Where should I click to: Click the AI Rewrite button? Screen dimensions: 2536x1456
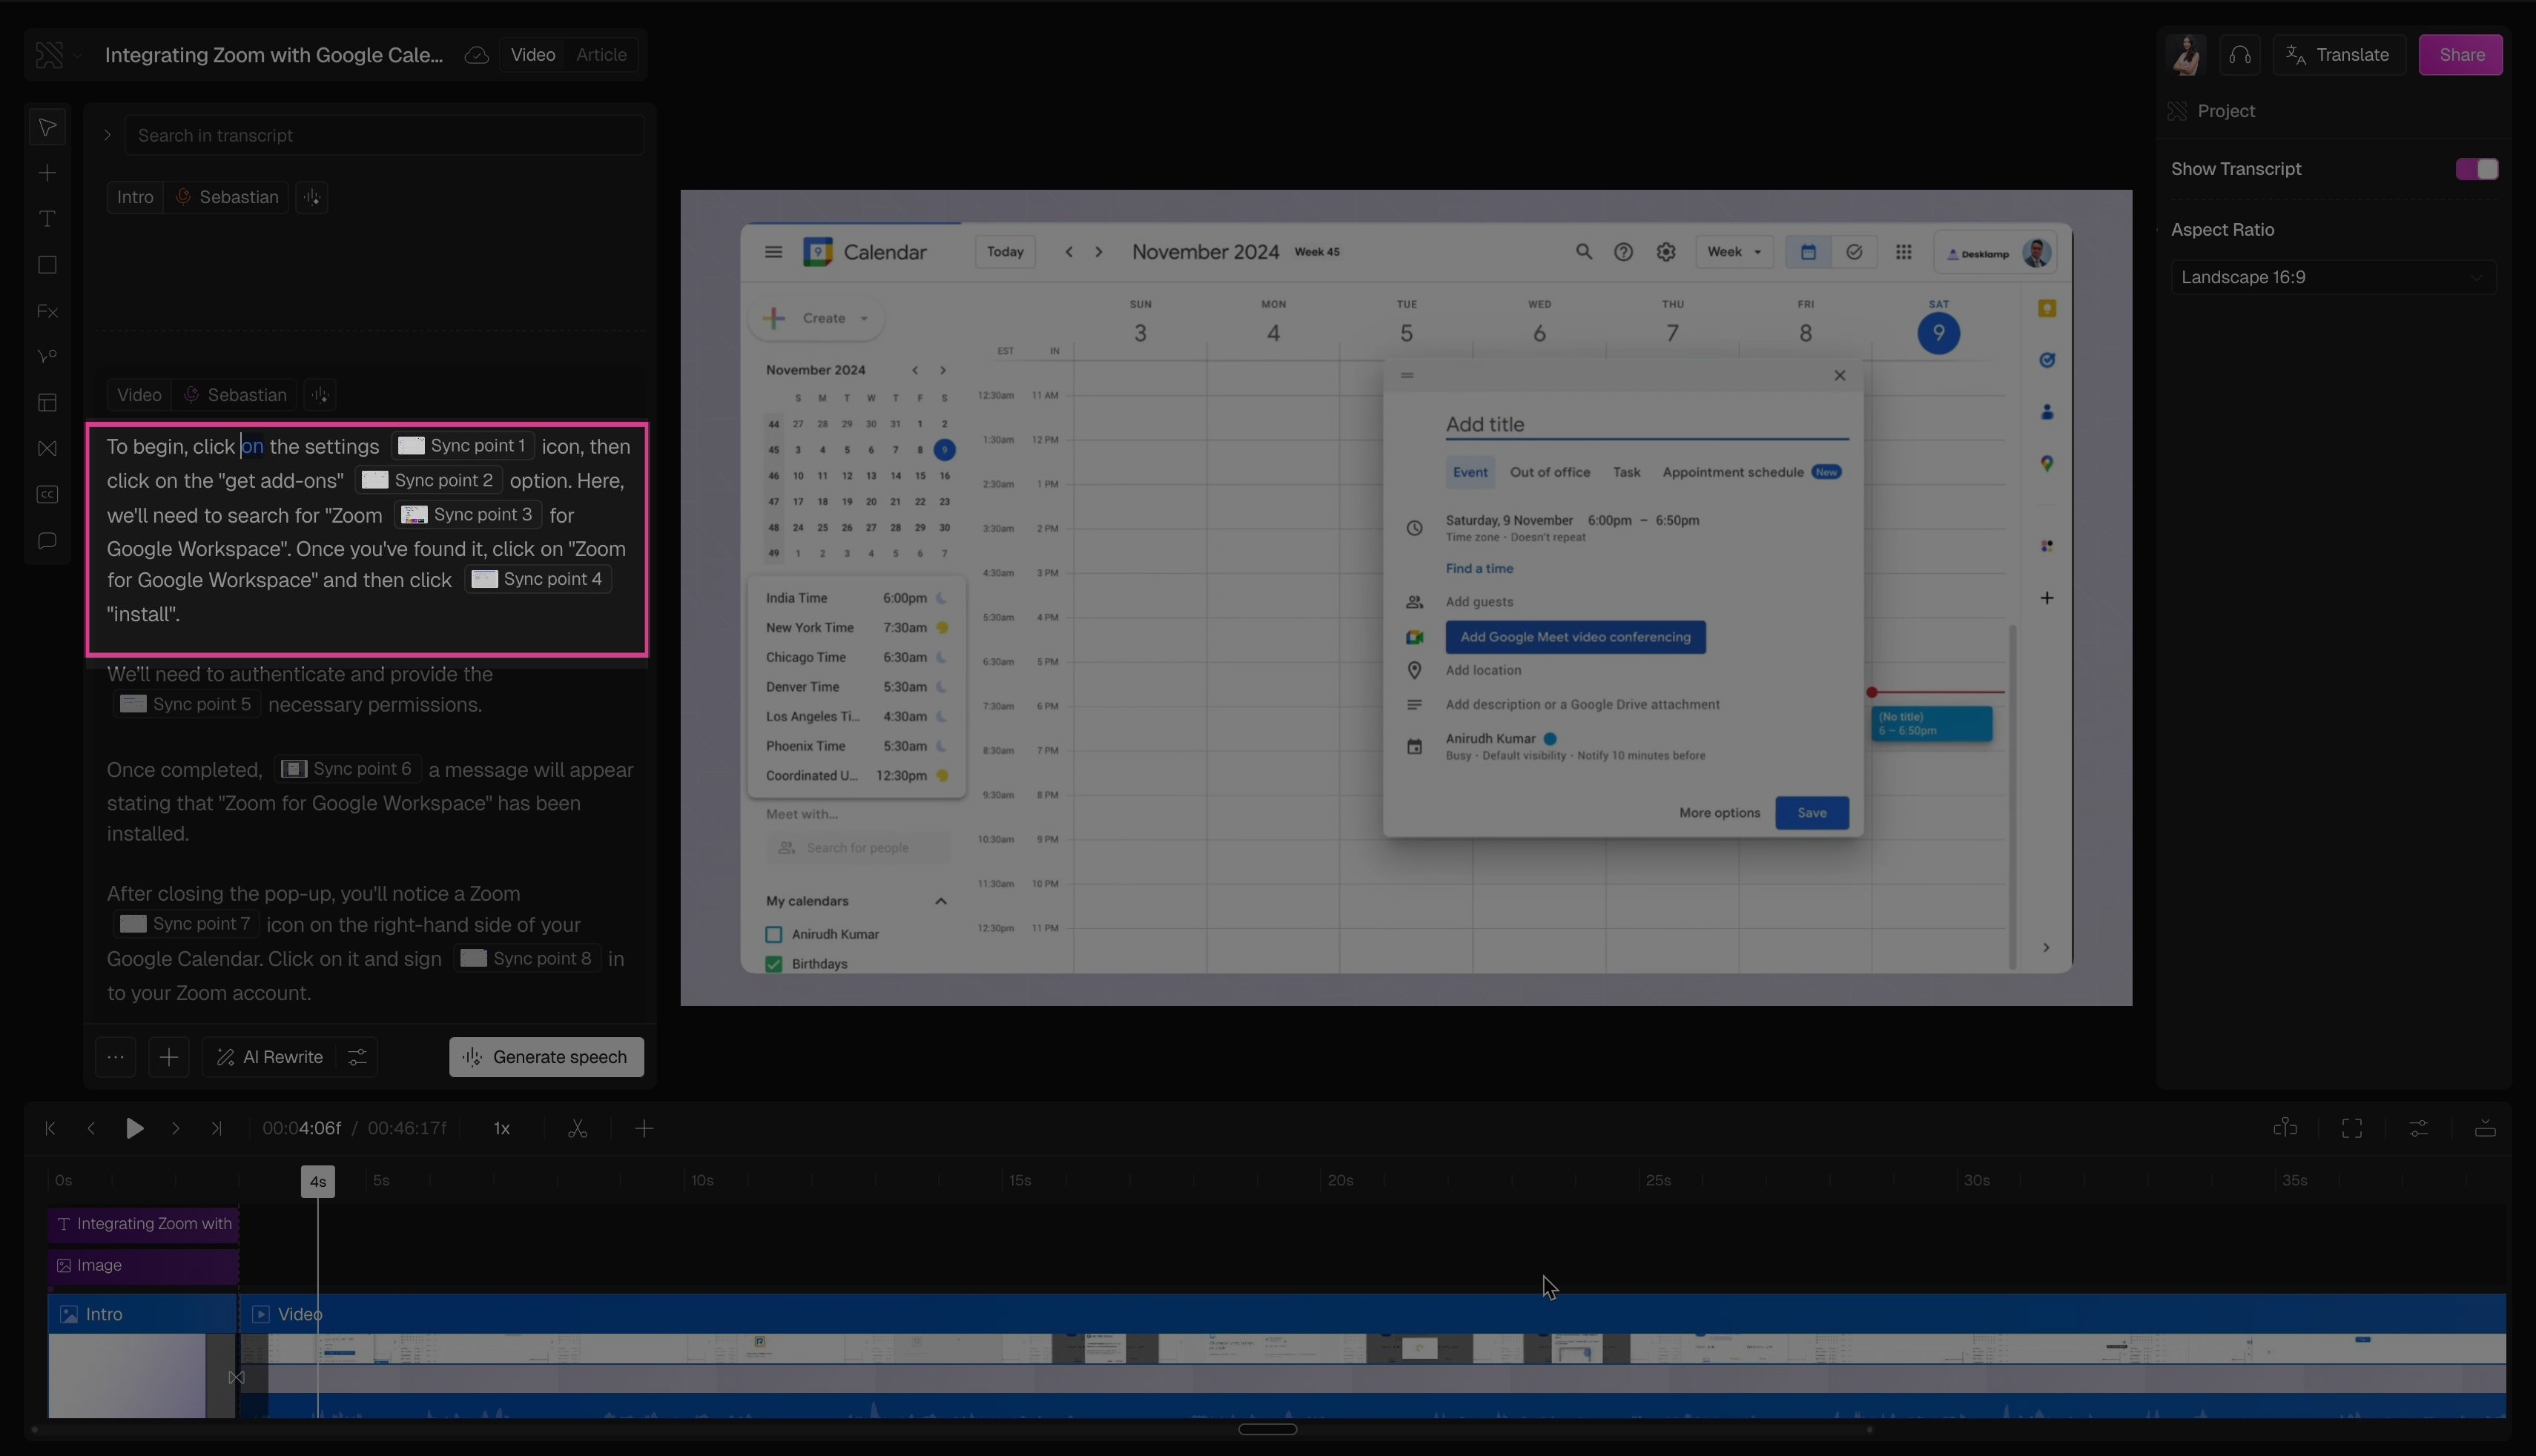[x=271, y=1057]
